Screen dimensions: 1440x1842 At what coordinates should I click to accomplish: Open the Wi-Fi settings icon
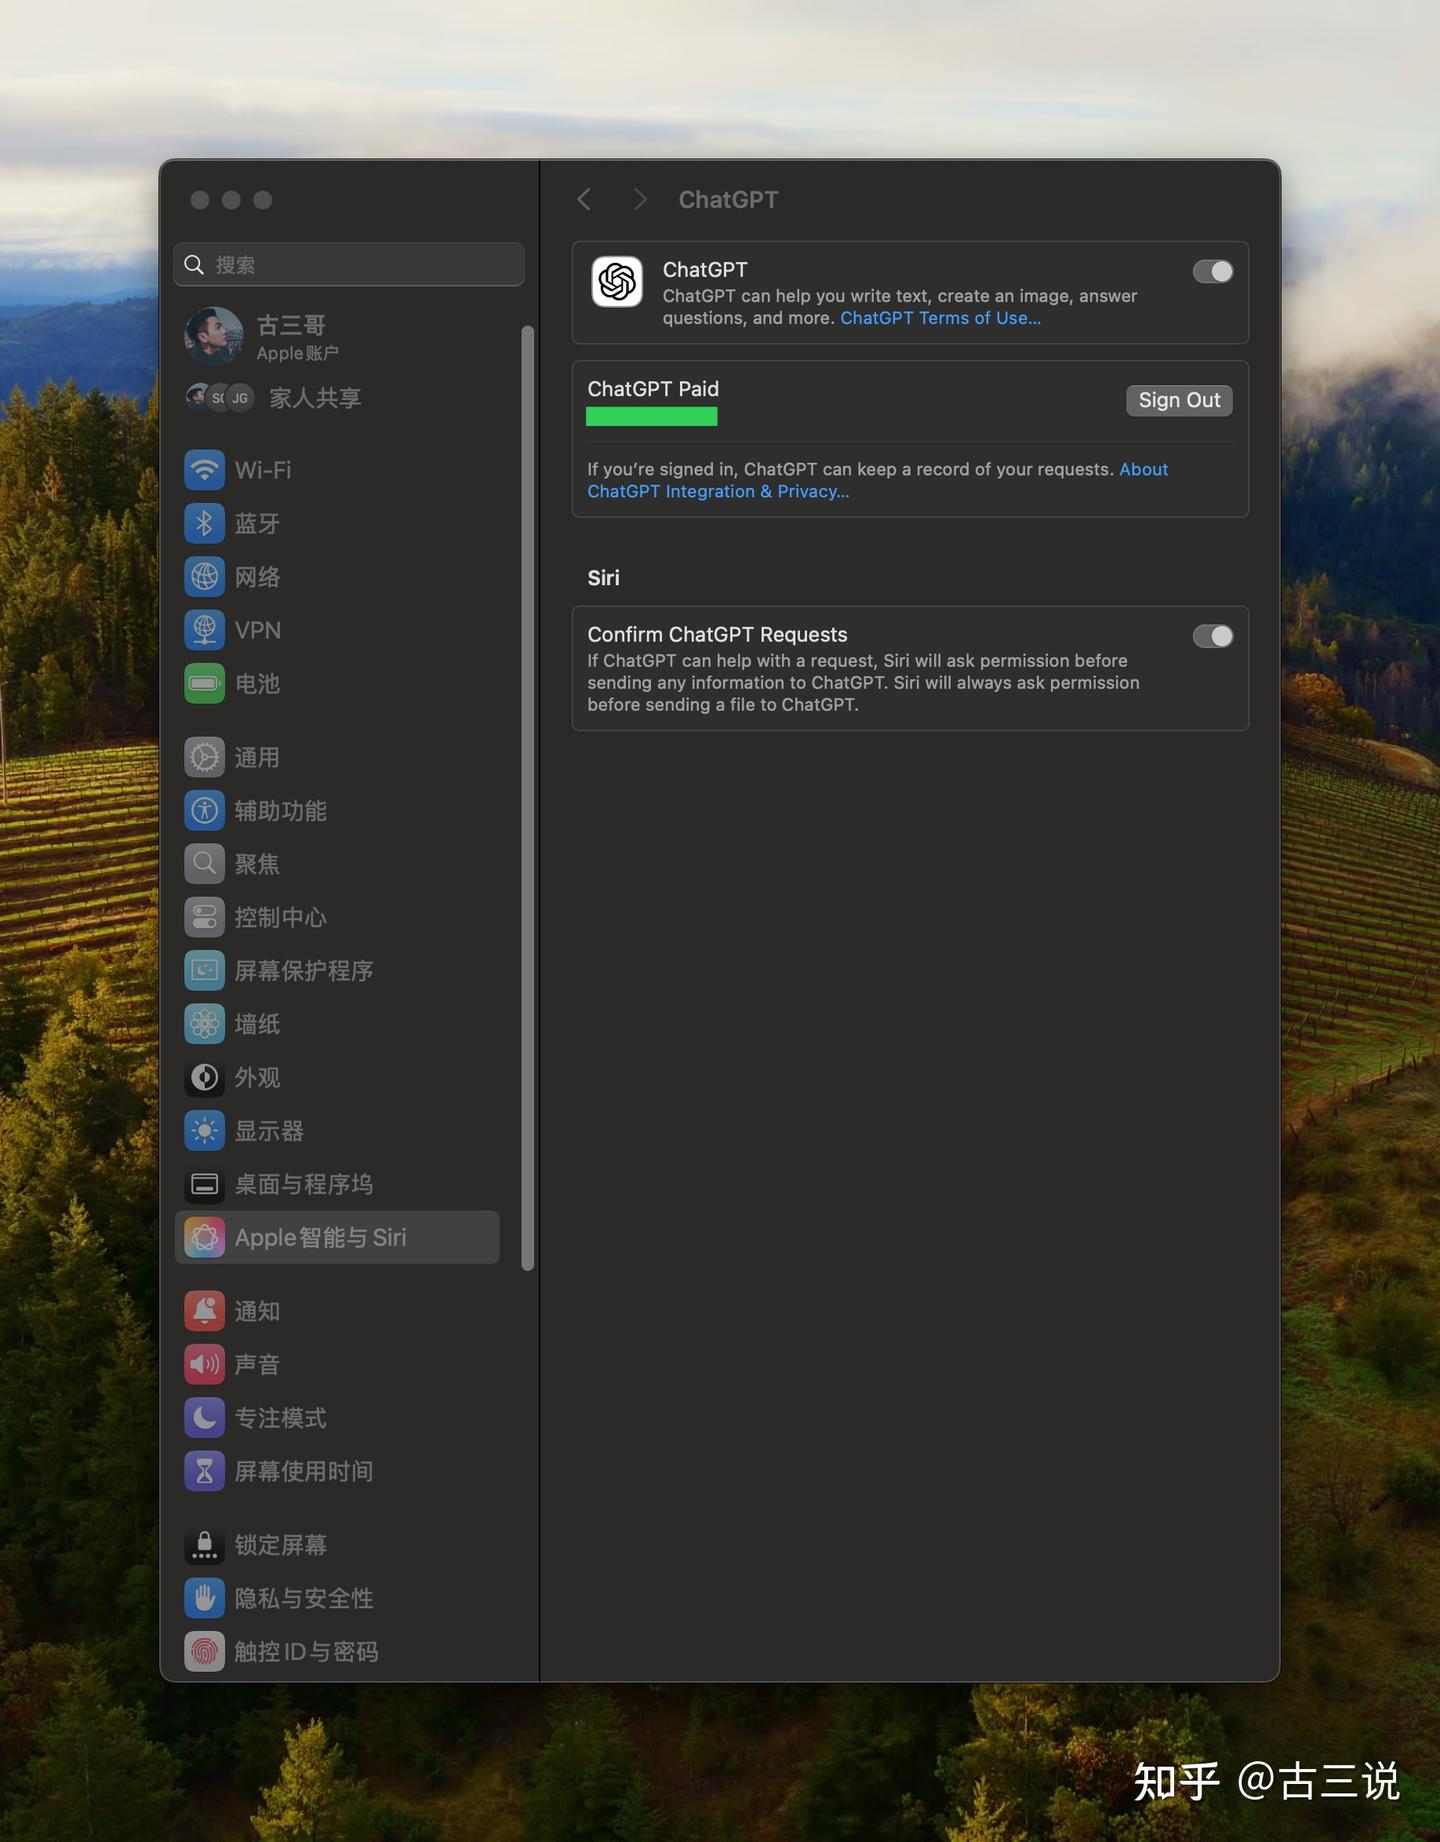(x=204, y=470)
